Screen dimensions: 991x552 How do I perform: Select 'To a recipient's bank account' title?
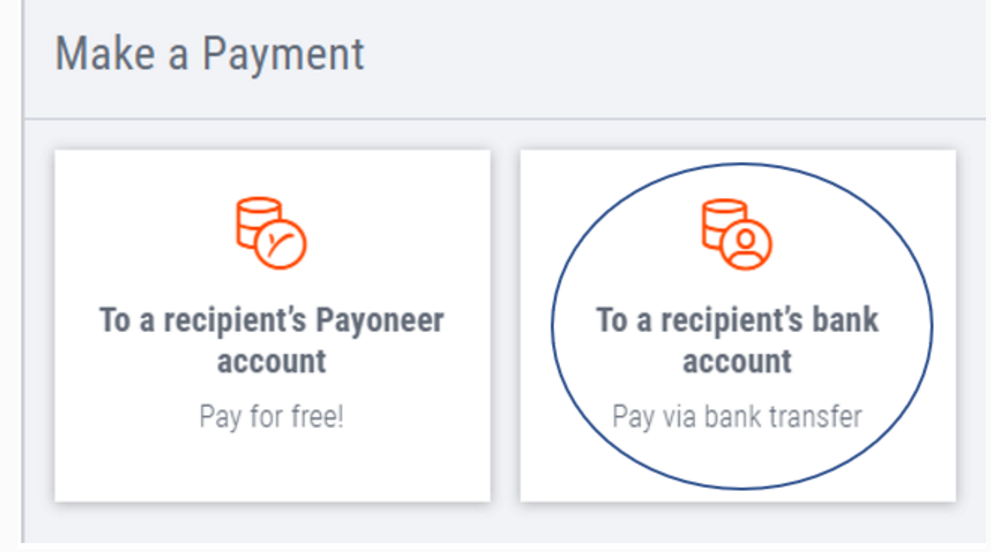coord(737,340)
